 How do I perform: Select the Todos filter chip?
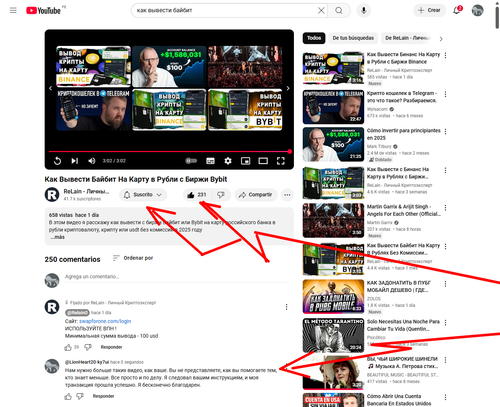coord(314,38)
